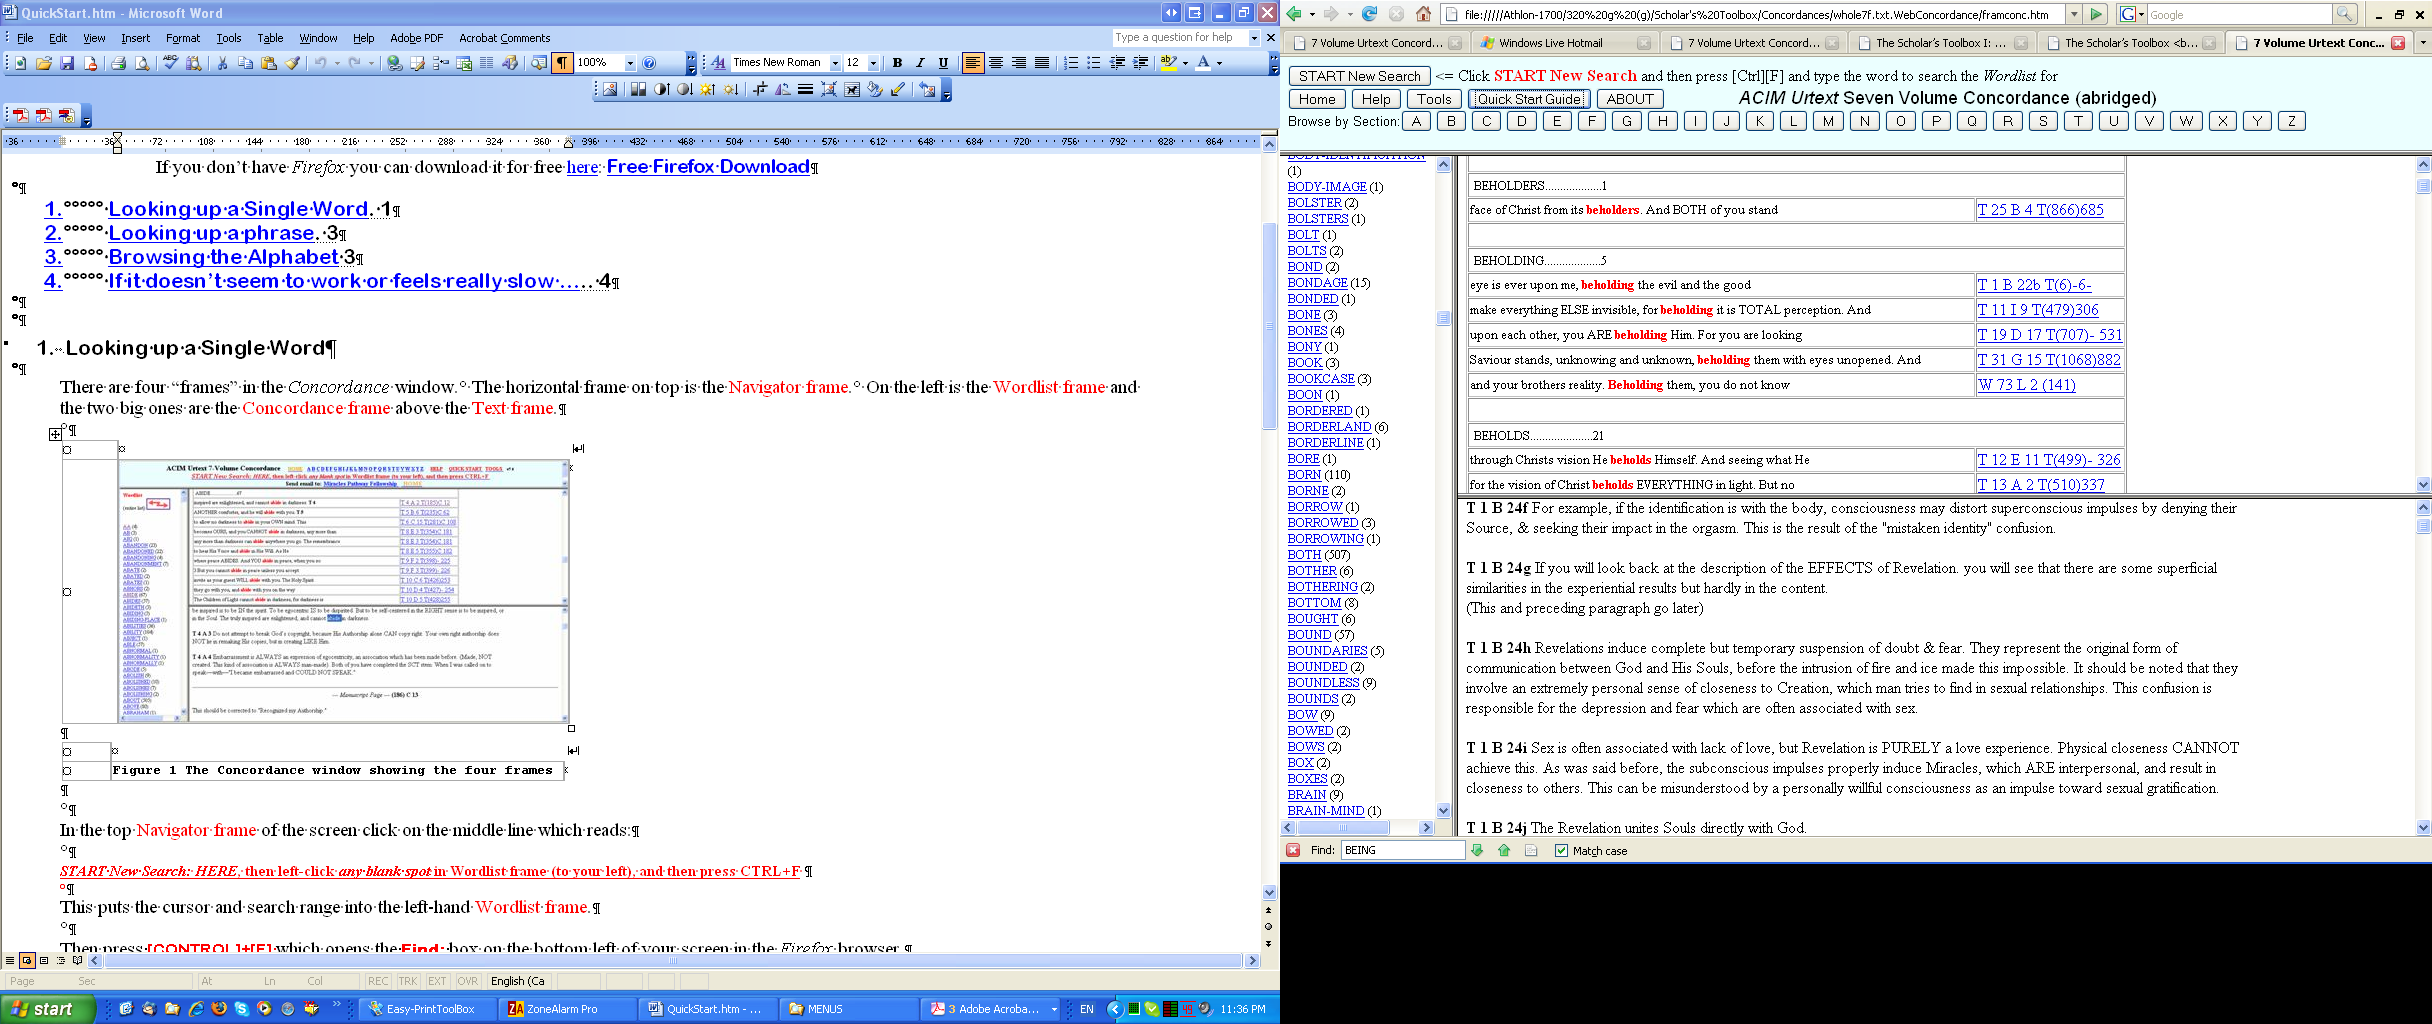Open the Format menu in Word
The width and height of the screenshot is (2432, 1024).
[x=183, y=38]
